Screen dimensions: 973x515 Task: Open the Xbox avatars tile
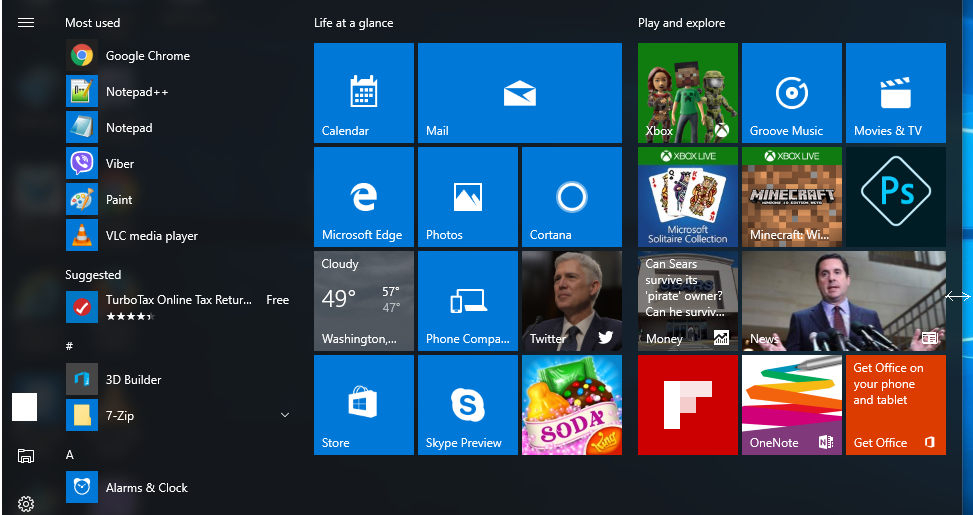click(x=688, y=93)
